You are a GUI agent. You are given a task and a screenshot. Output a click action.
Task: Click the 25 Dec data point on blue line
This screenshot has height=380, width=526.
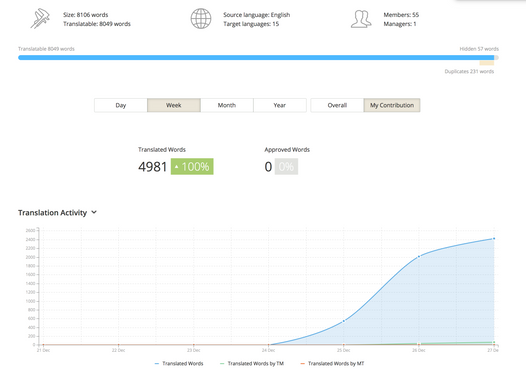[344, 321]
